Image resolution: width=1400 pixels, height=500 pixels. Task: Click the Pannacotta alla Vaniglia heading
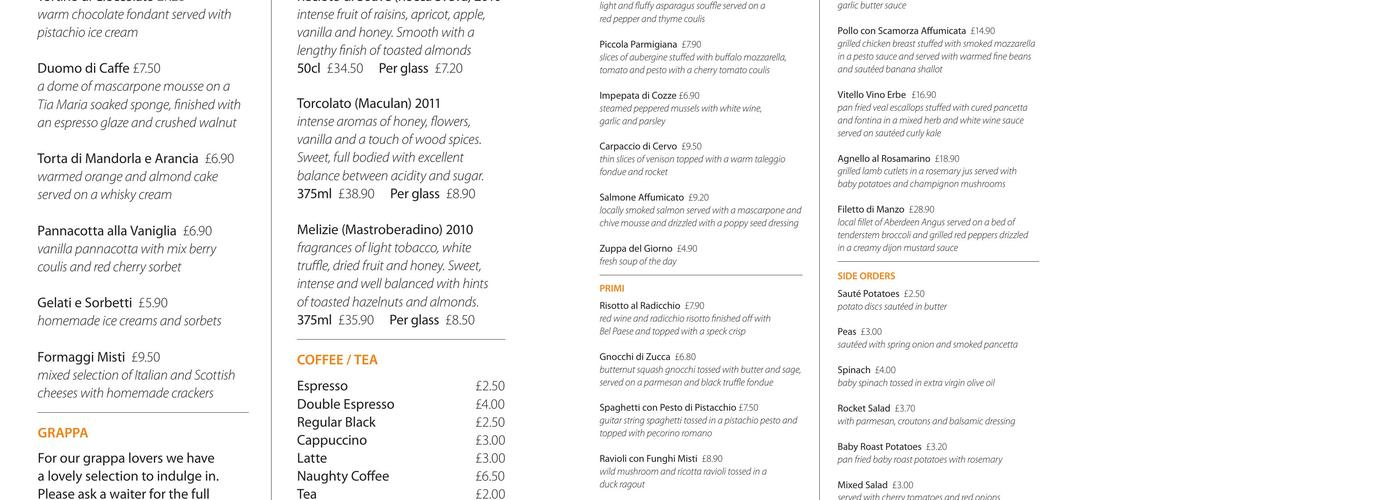click(107, 230)
